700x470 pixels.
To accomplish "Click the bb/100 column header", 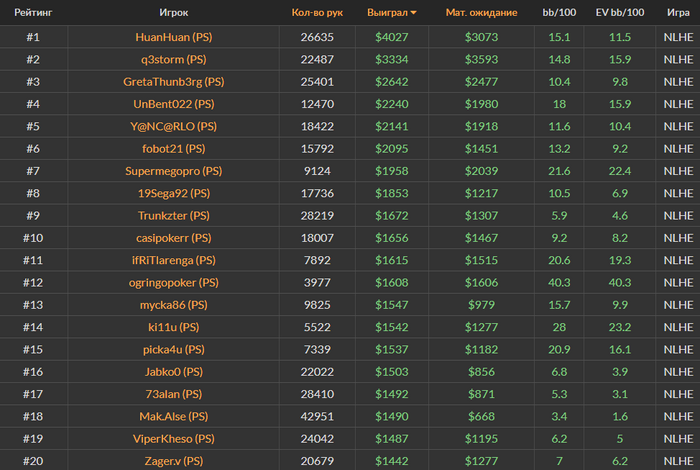I will 558,13.
